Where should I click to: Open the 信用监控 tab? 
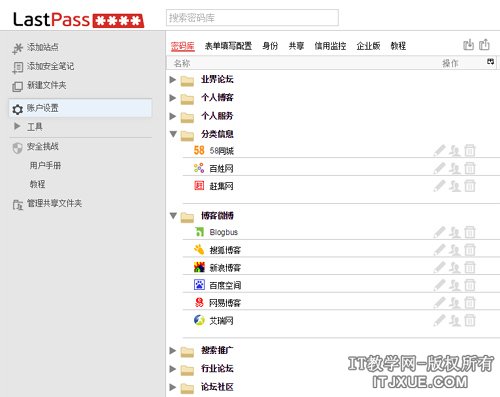click(330, 46)
